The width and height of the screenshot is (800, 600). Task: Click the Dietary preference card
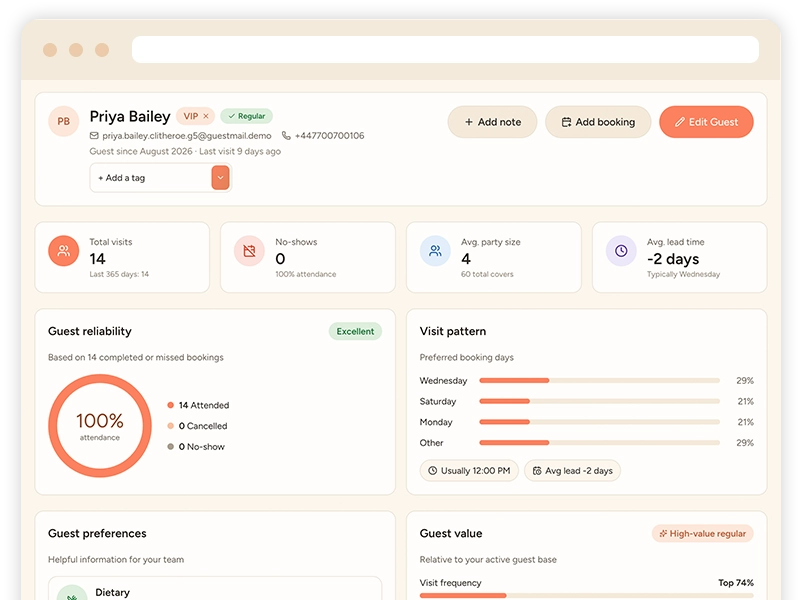coord(215,589)
